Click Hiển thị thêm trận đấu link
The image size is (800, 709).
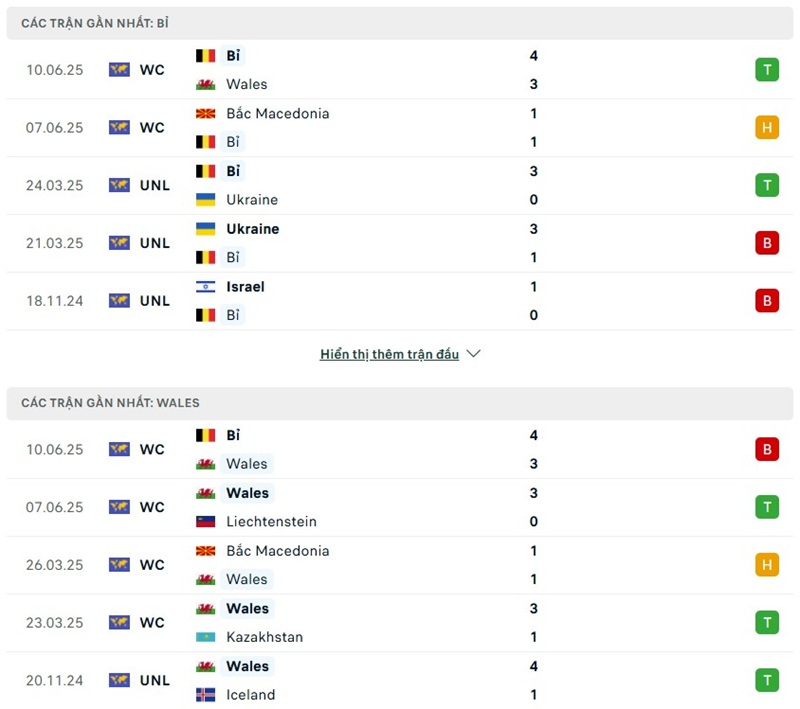pyautogui.click(x=389, y=354)
